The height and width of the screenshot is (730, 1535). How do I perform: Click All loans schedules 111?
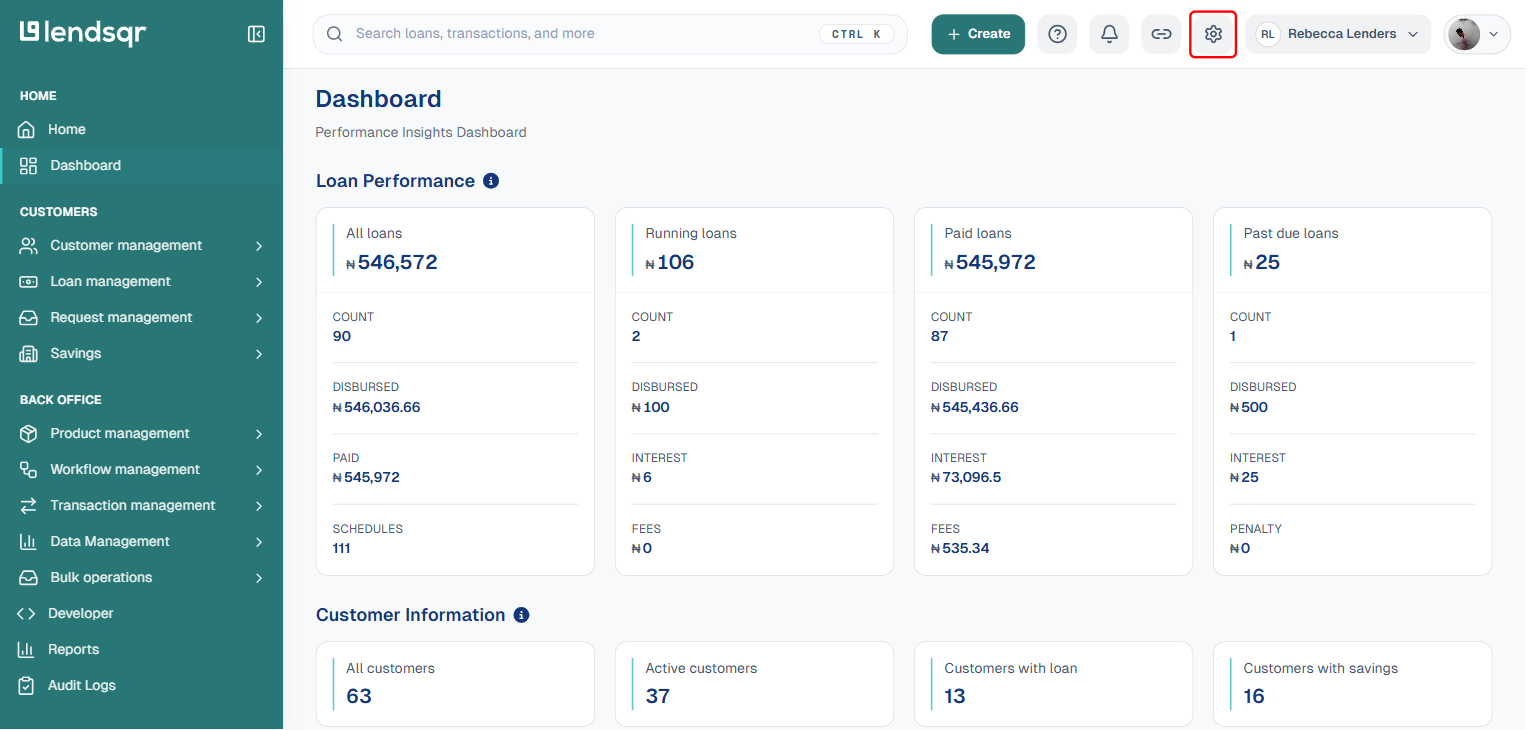(342, 549)
